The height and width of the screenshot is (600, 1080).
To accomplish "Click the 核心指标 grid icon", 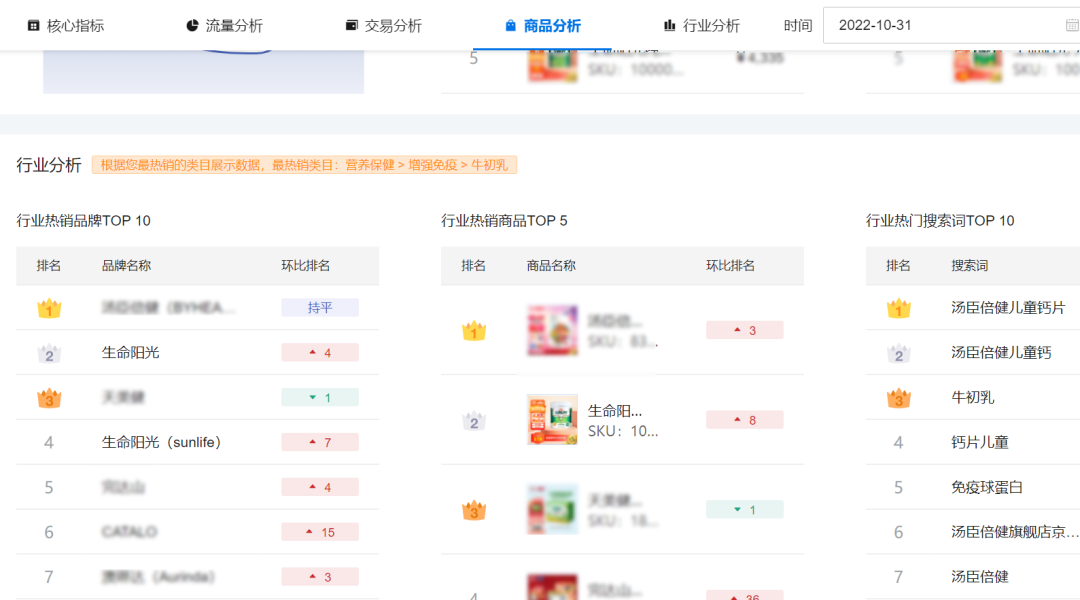I will pyautogui.click(x=33, y=25).
